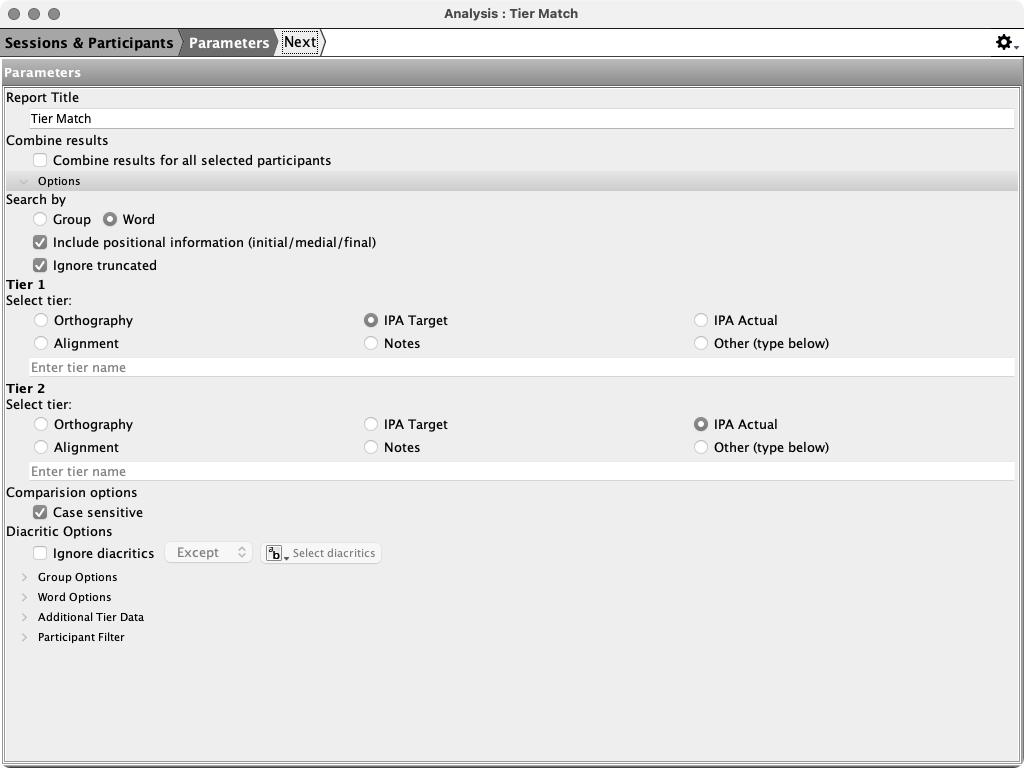Click the Tier 1 tier name field
Screen dimensions: 1024x768
[x=520, y=367]
